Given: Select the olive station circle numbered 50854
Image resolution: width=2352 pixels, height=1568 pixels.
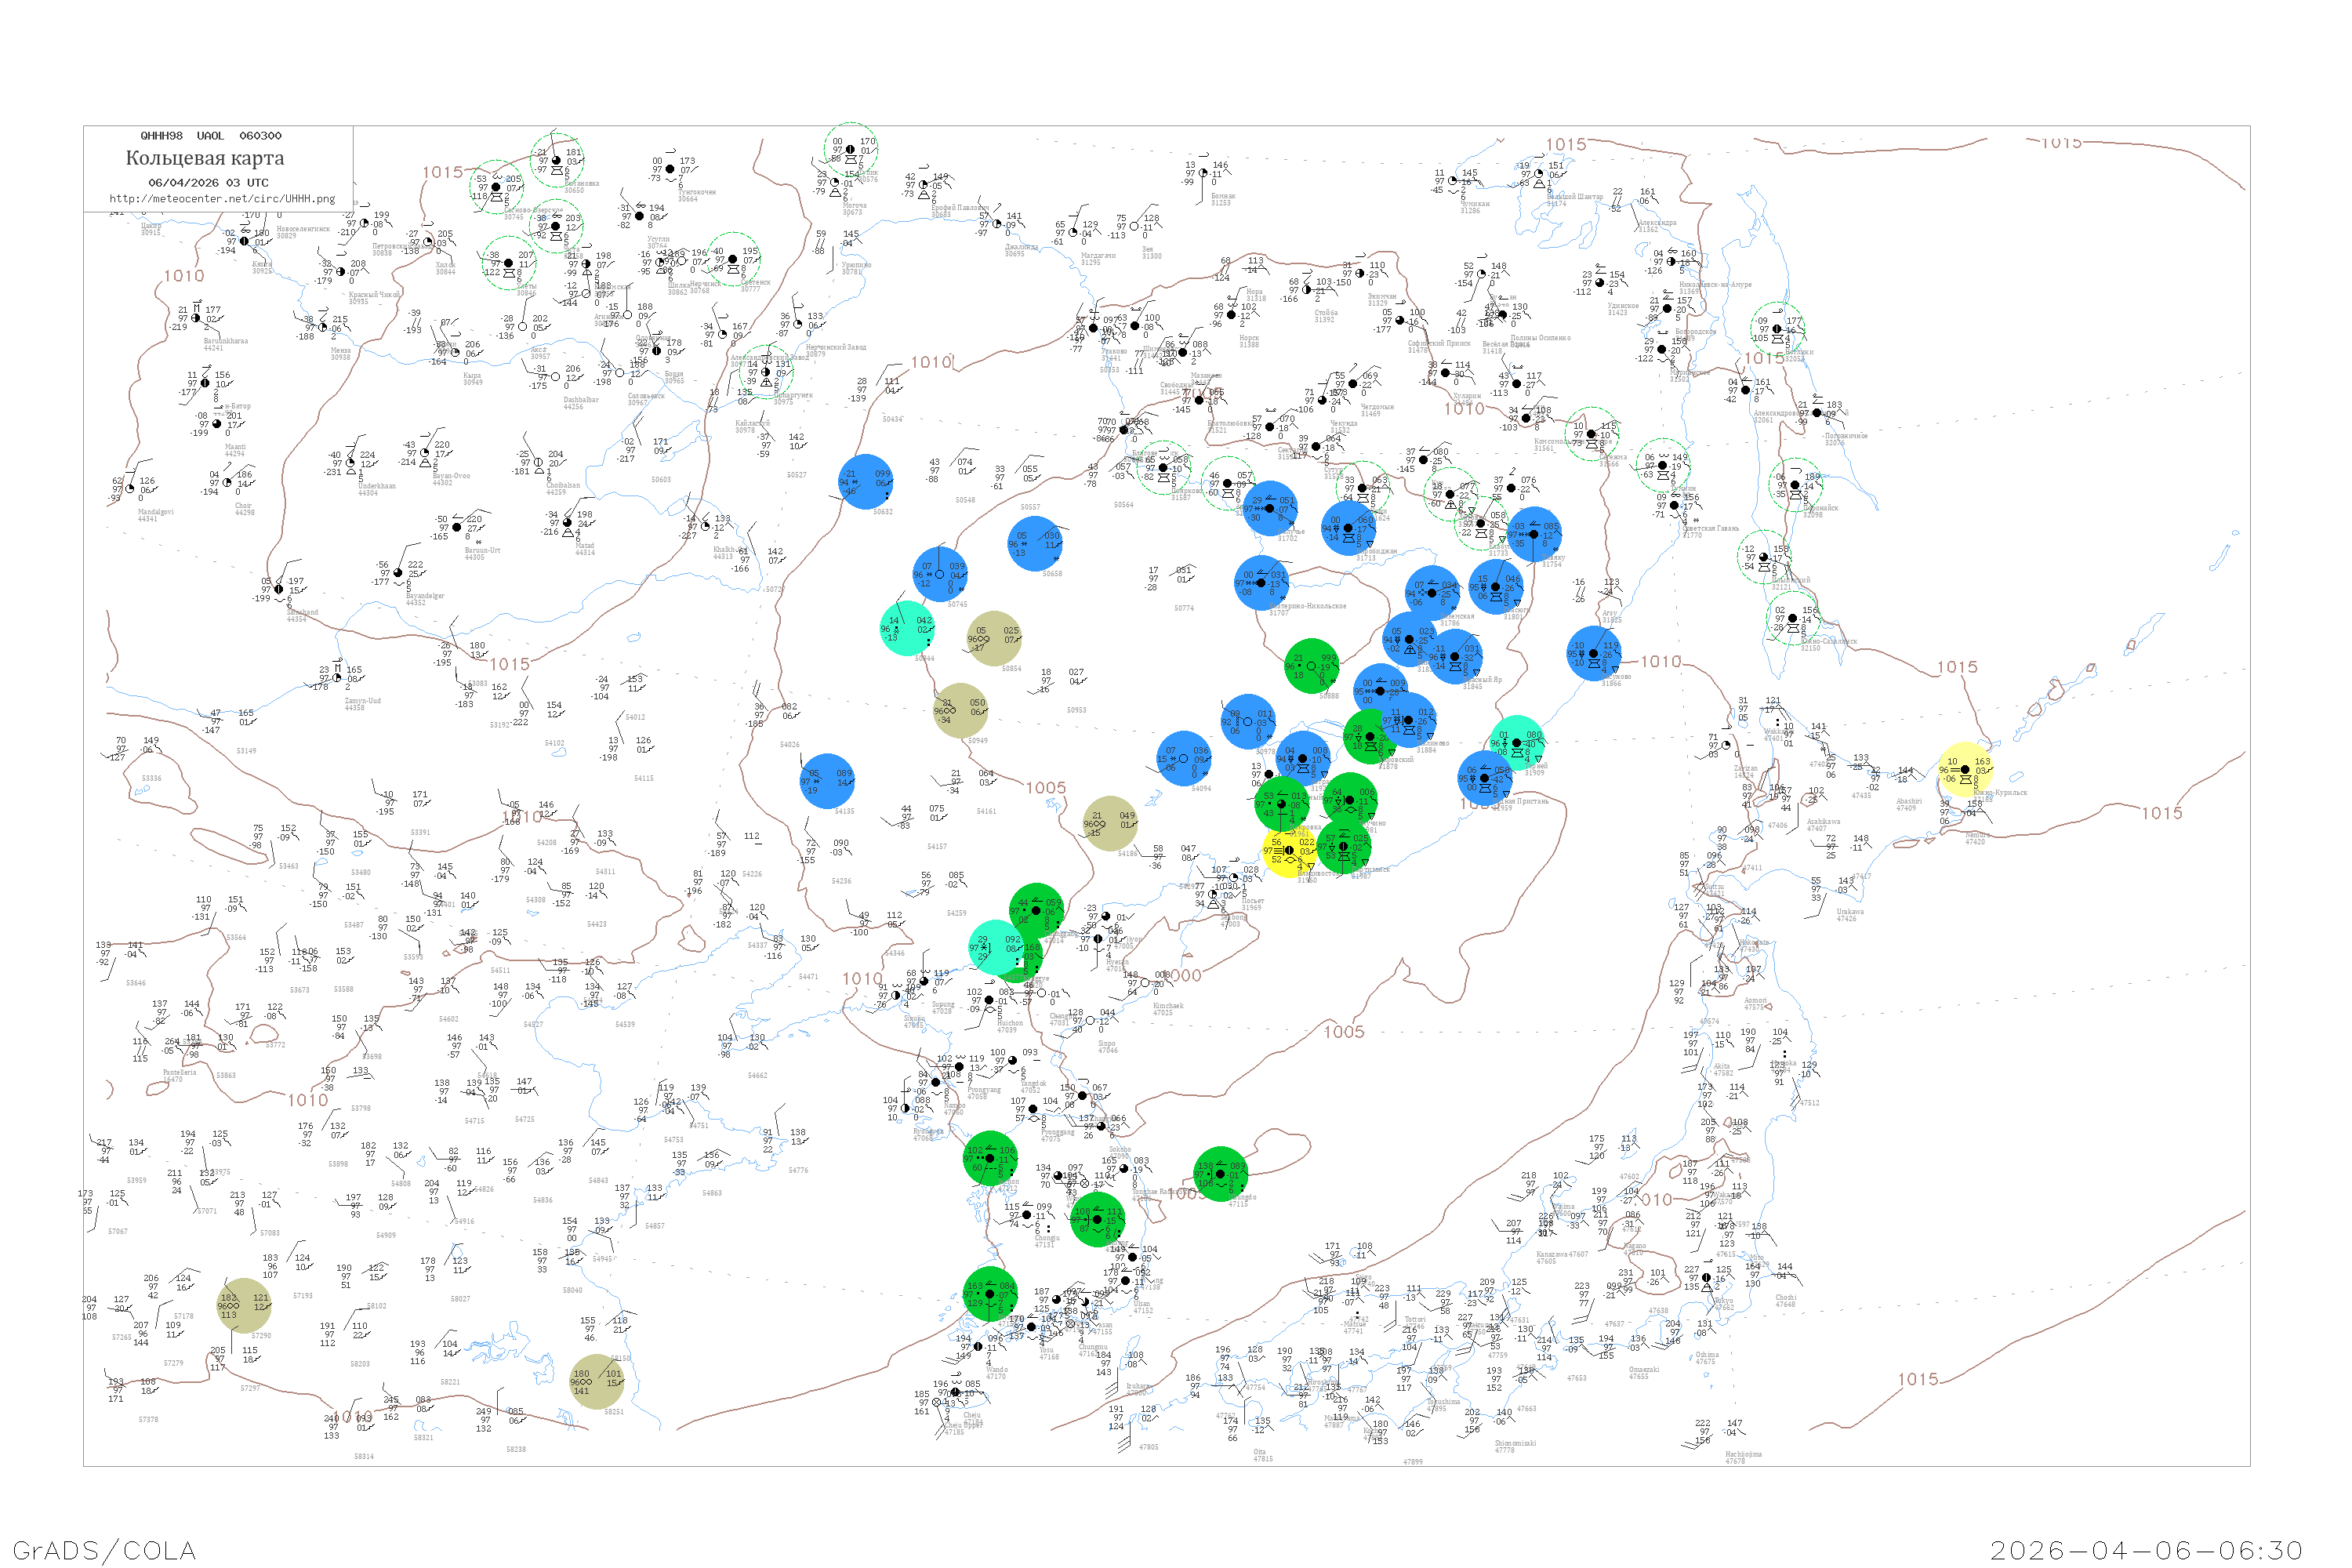Looking at the screenshot, I should tap(994, 639).
